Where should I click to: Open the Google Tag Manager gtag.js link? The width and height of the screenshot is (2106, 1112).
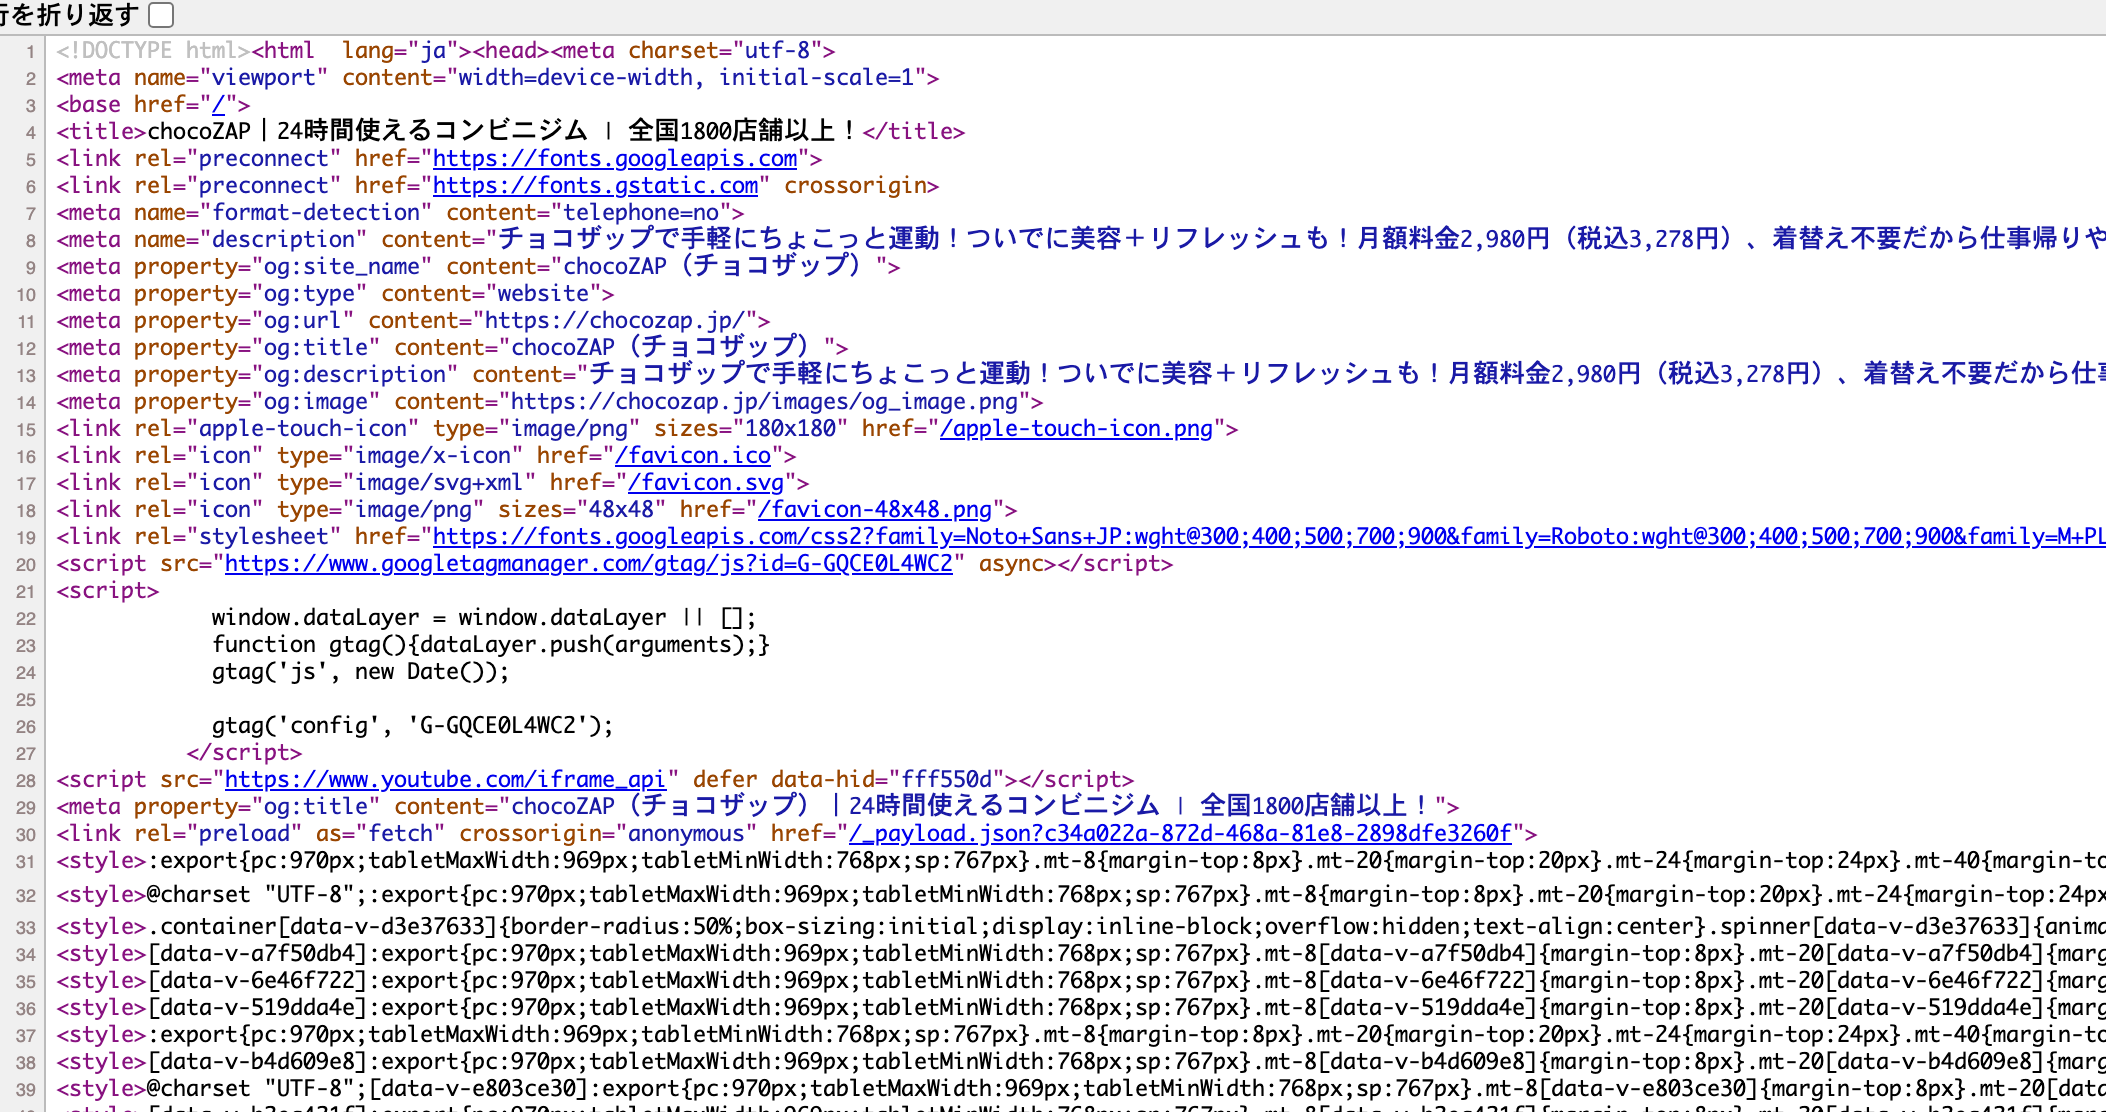click(589, 563)
